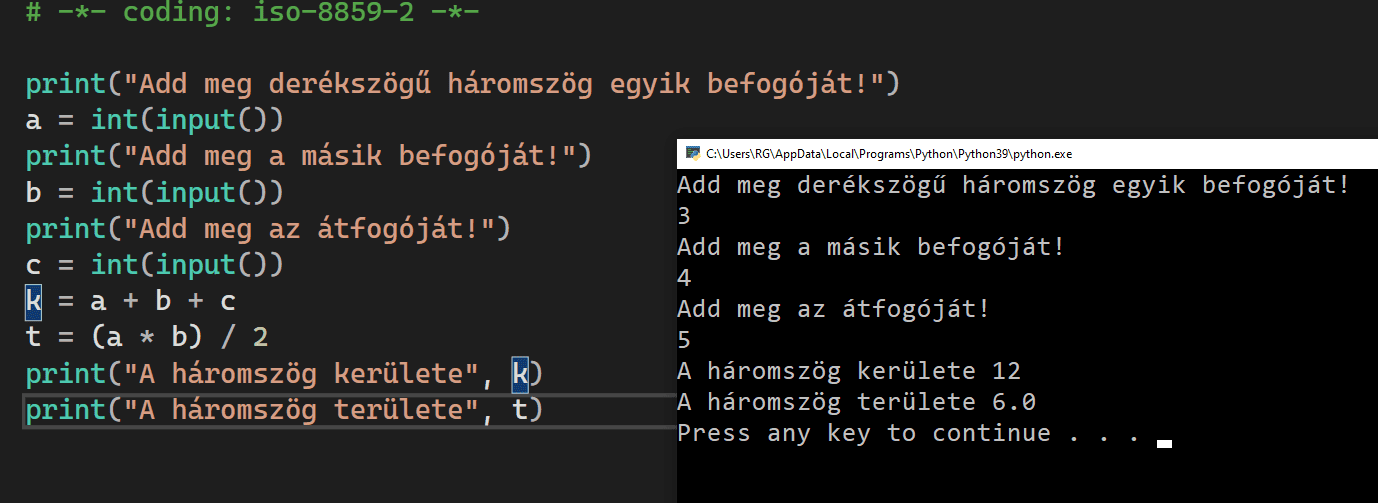The width and height of the screenshot is (1378, 503).
Task: Click the console input value 3
Action: click(684, 216)
